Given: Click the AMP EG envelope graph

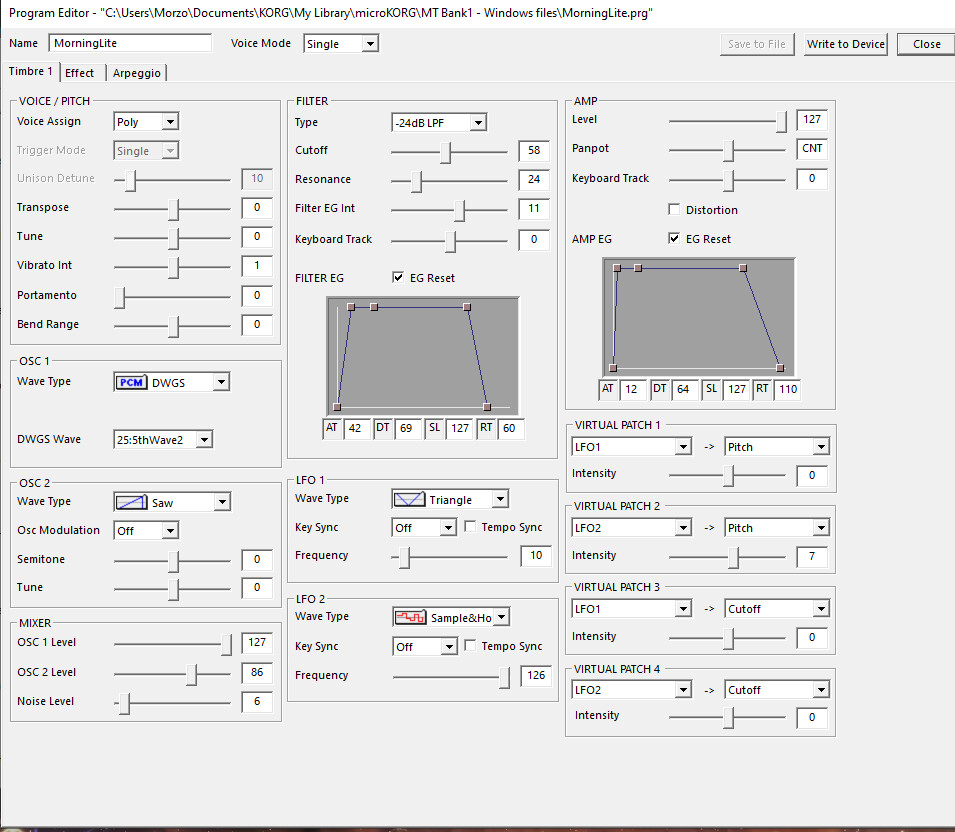Looking at the screenshot, I should [x=699, y=317].
